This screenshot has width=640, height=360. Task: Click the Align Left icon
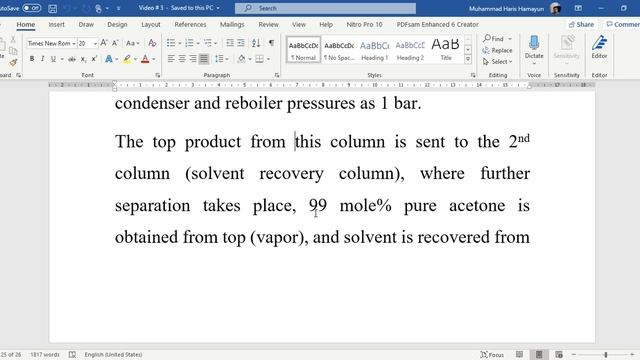[x=171, y=59]
